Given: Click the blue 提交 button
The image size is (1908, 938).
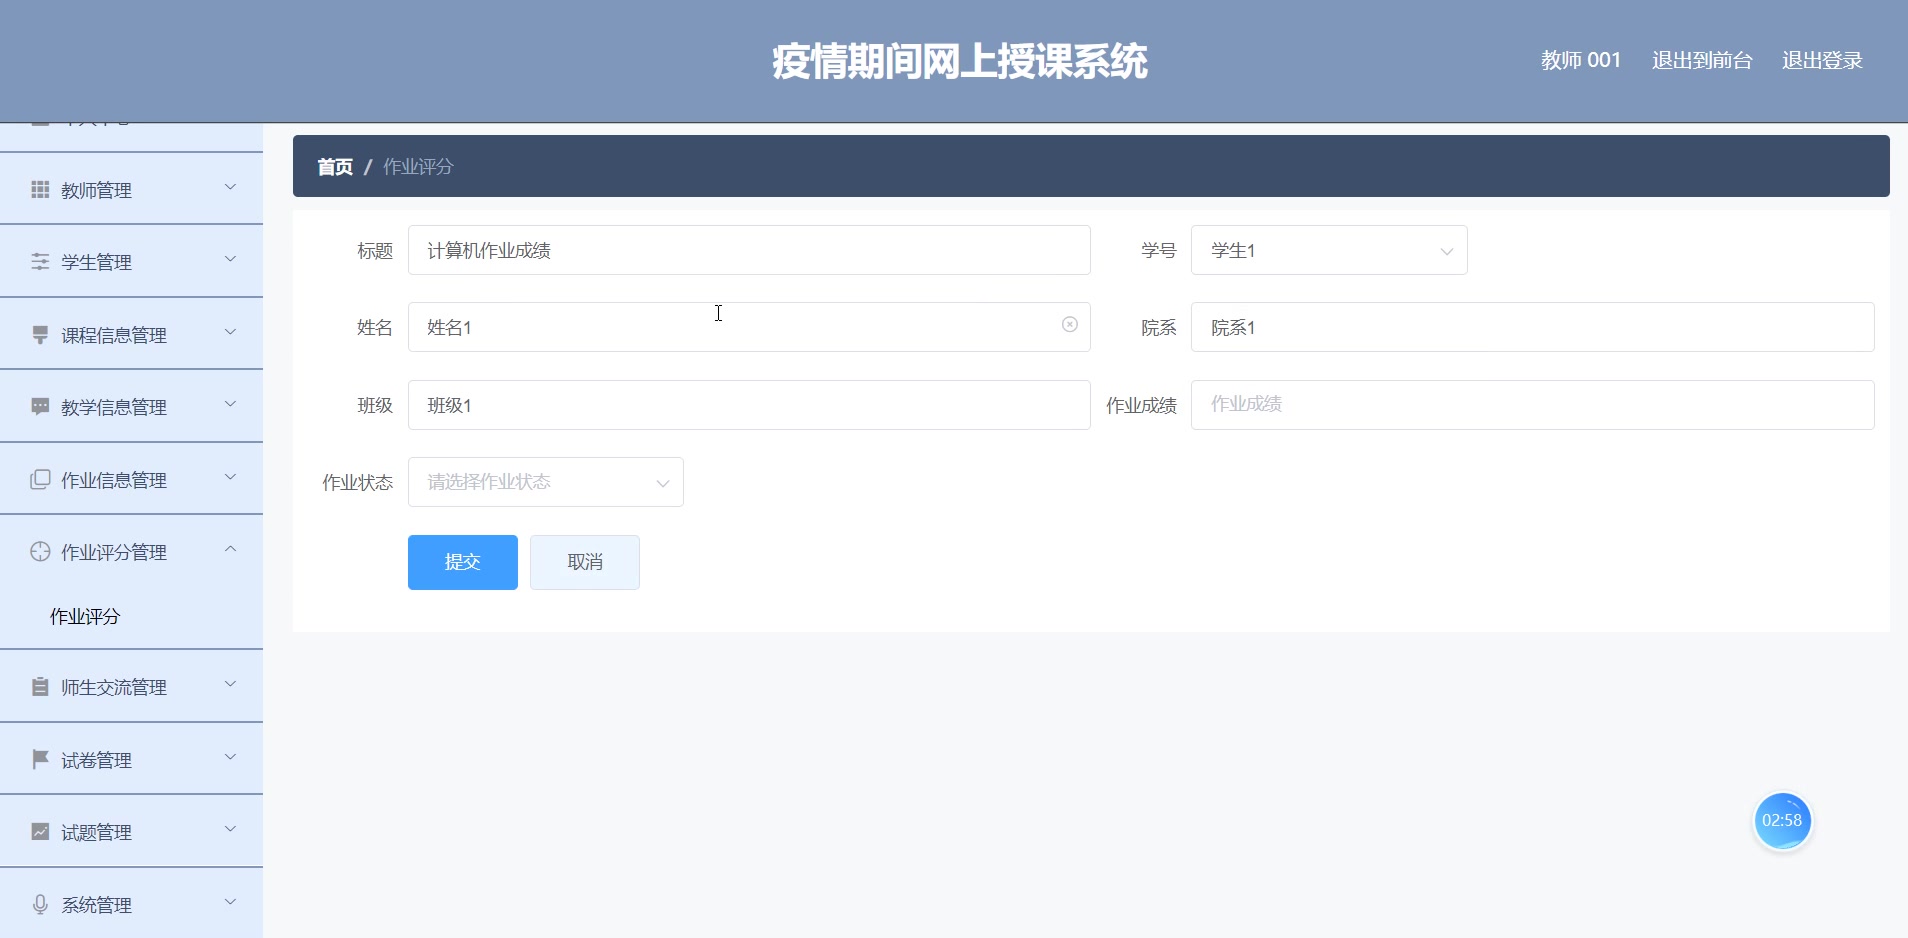Looking at the screenshot, I should [x=463, y=562].
